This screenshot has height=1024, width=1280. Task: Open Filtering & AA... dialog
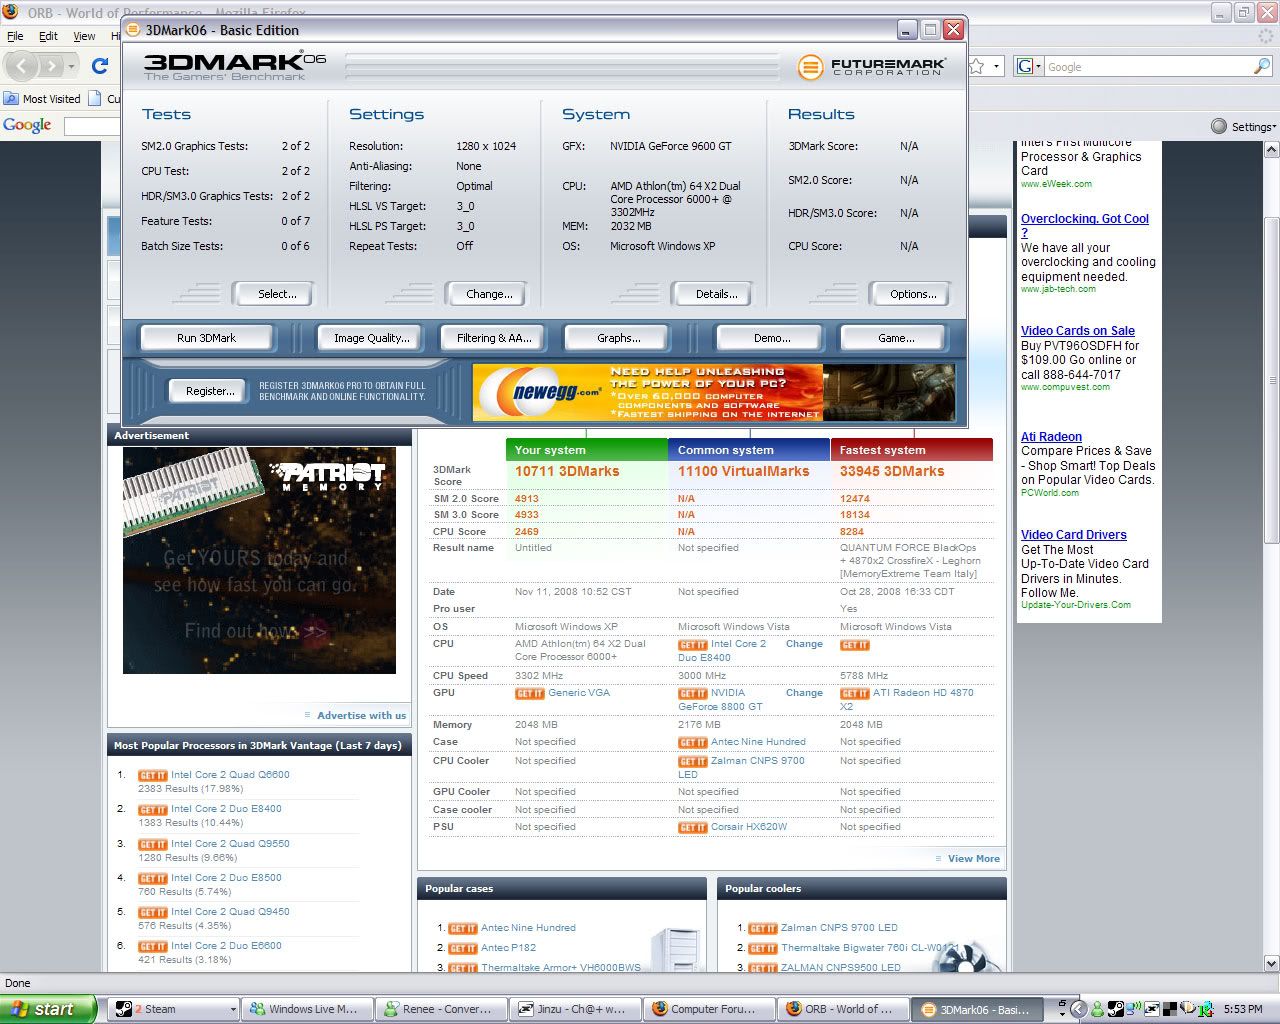point(494,338)
